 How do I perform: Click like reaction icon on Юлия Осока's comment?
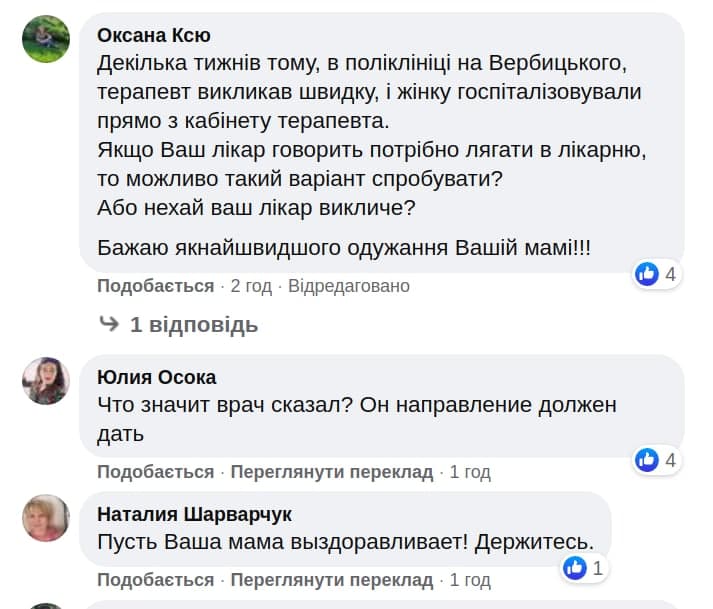[647, 460]
